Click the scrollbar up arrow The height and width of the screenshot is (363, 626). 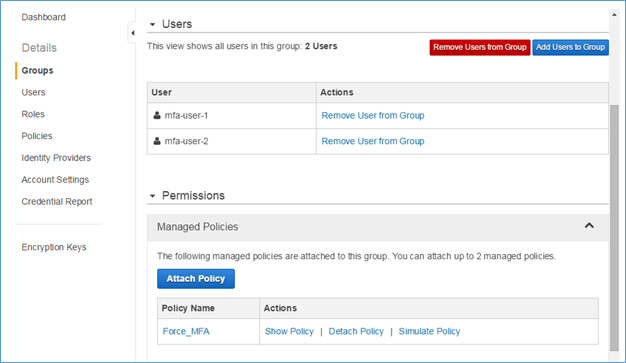(614, 15)
